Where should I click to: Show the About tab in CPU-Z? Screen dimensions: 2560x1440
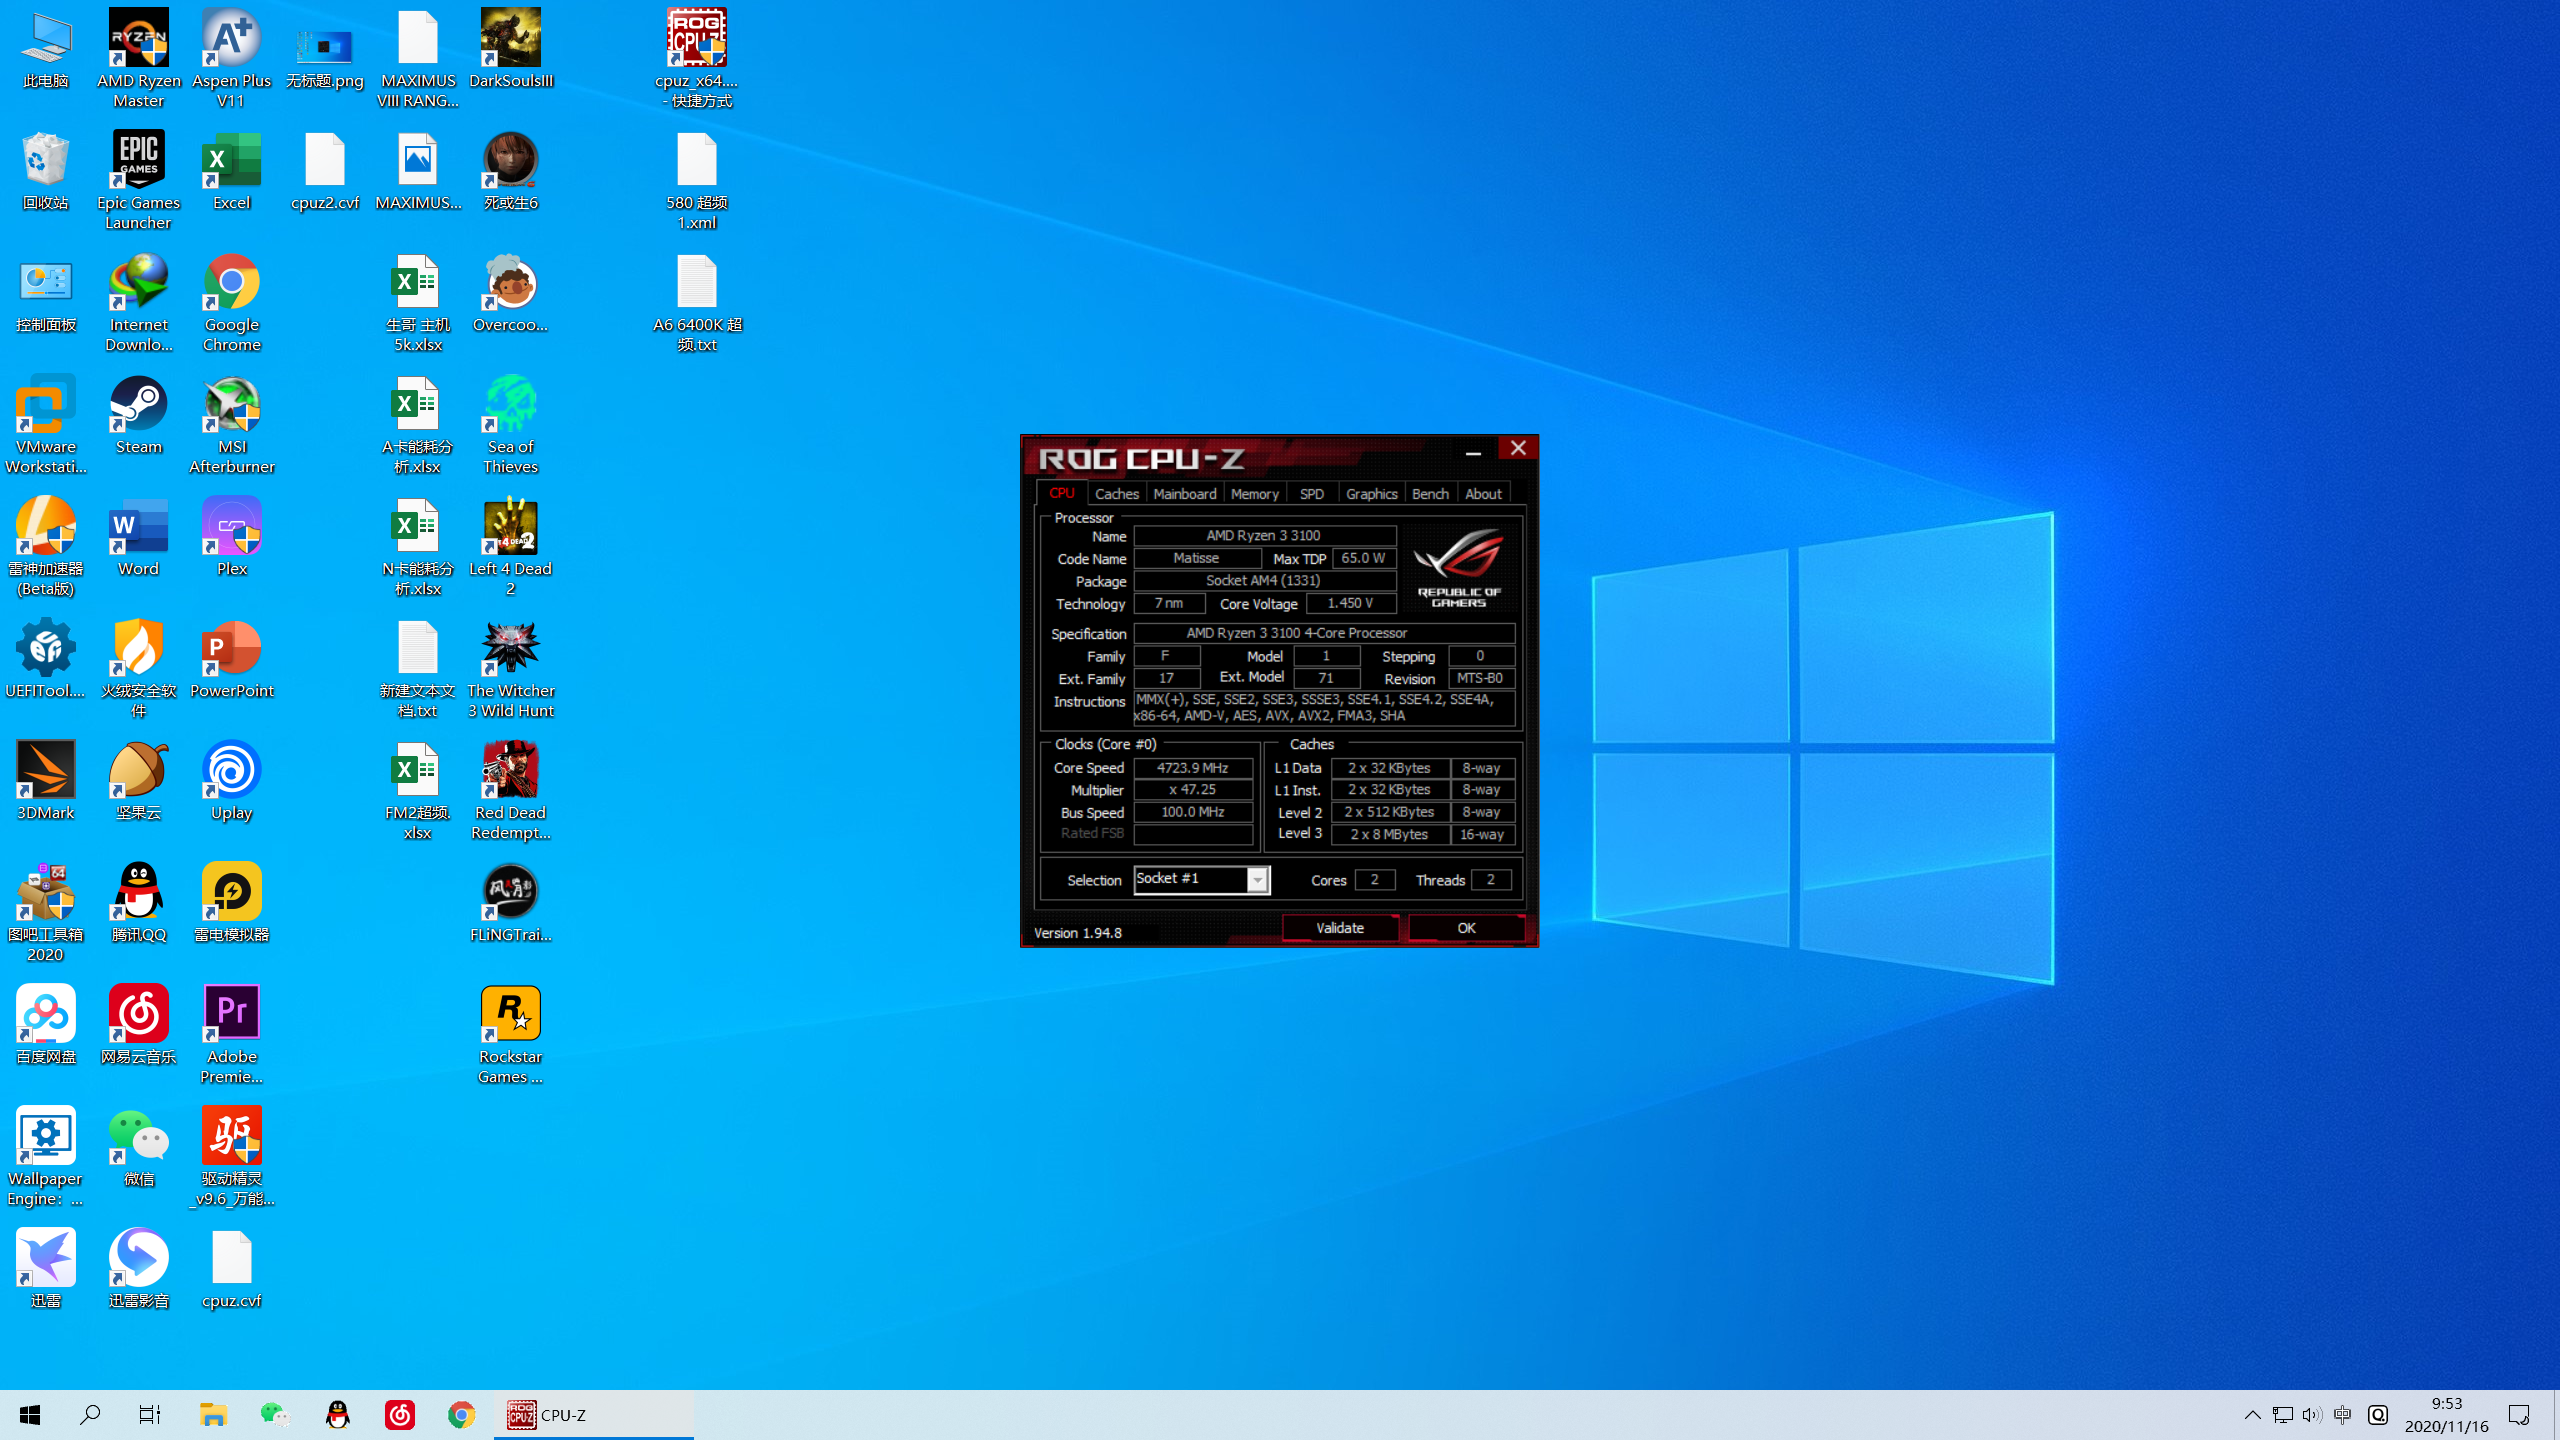click(1483, 494)
